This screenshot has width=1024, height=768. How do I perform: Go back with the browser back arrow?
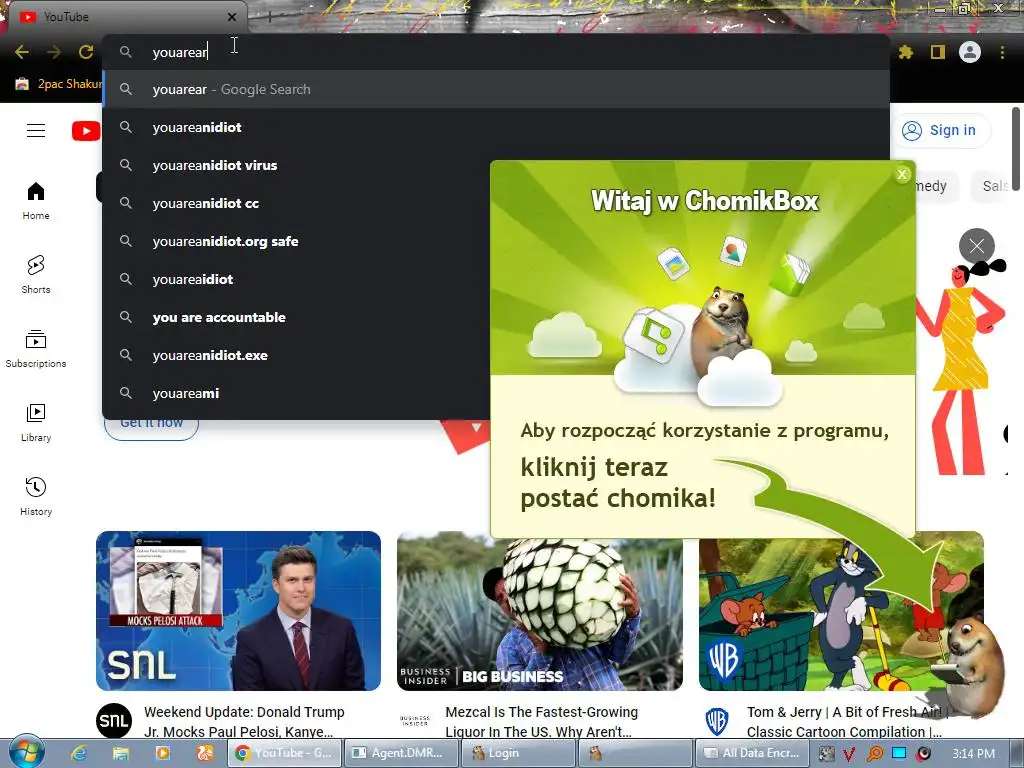click(x=22, y=52)
